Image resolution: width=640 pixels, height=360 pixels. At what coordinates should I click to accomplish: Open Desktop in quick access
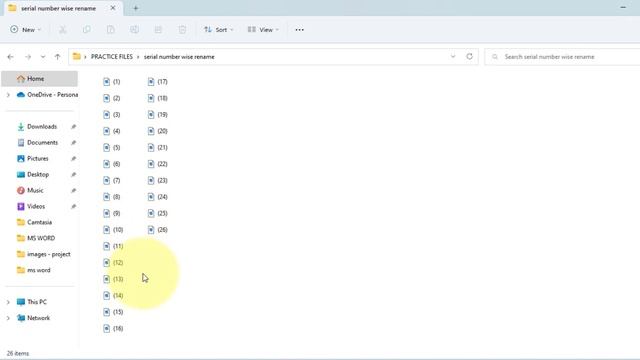point(33,174)
